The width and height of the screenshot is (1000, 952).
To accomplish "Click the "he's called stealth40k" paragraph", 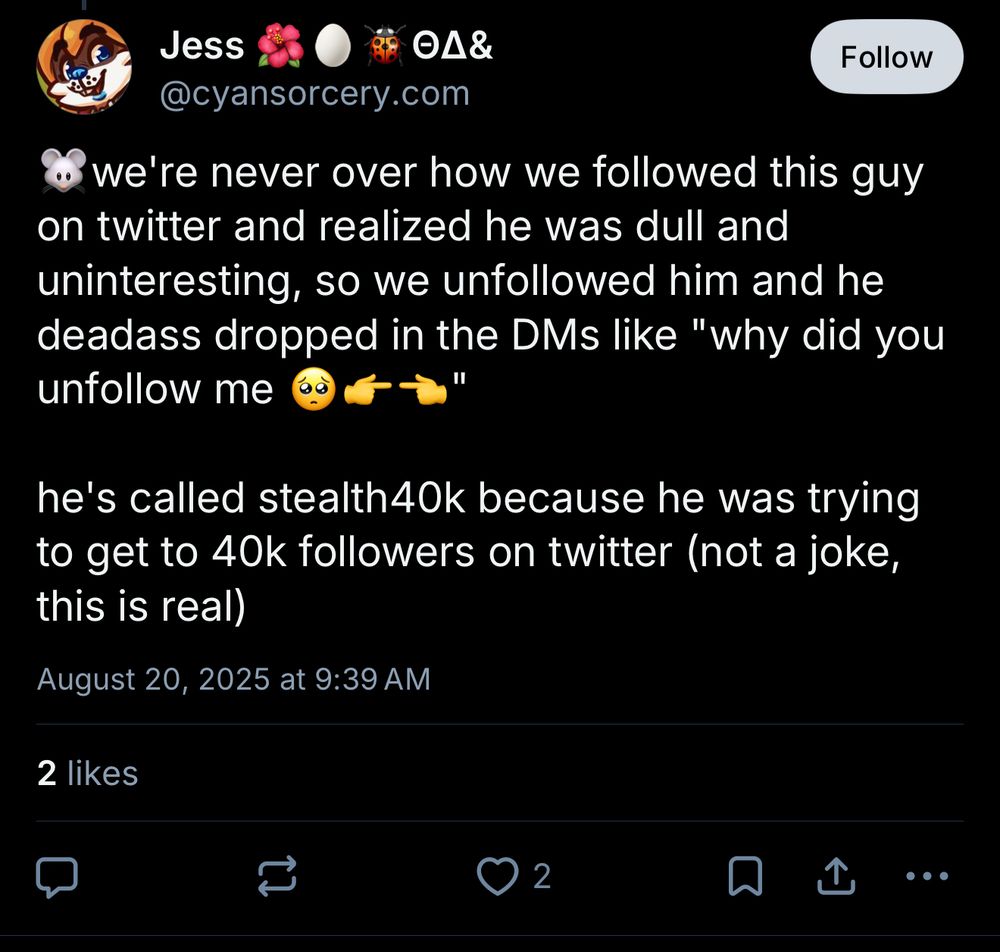I will (477, 552).
